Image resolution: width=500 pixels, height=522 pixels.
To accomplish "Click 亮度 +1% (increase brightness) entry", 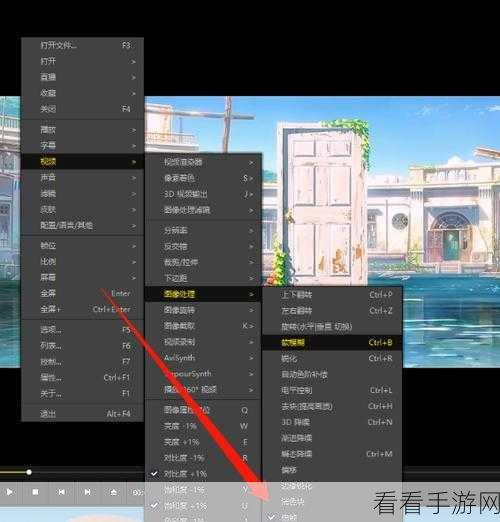I will [x=203, y=442].
